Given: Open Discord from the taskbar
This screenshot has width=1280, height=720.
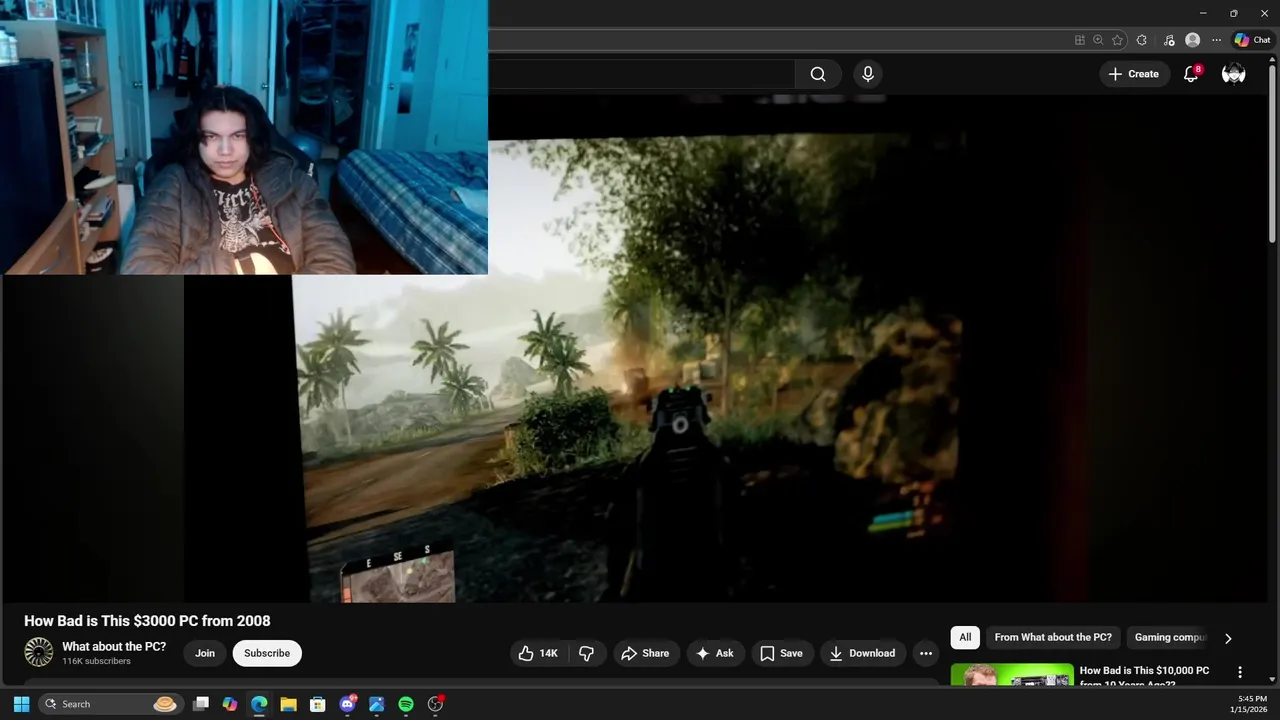Looking at the screenshot, I should click(347, 704).
